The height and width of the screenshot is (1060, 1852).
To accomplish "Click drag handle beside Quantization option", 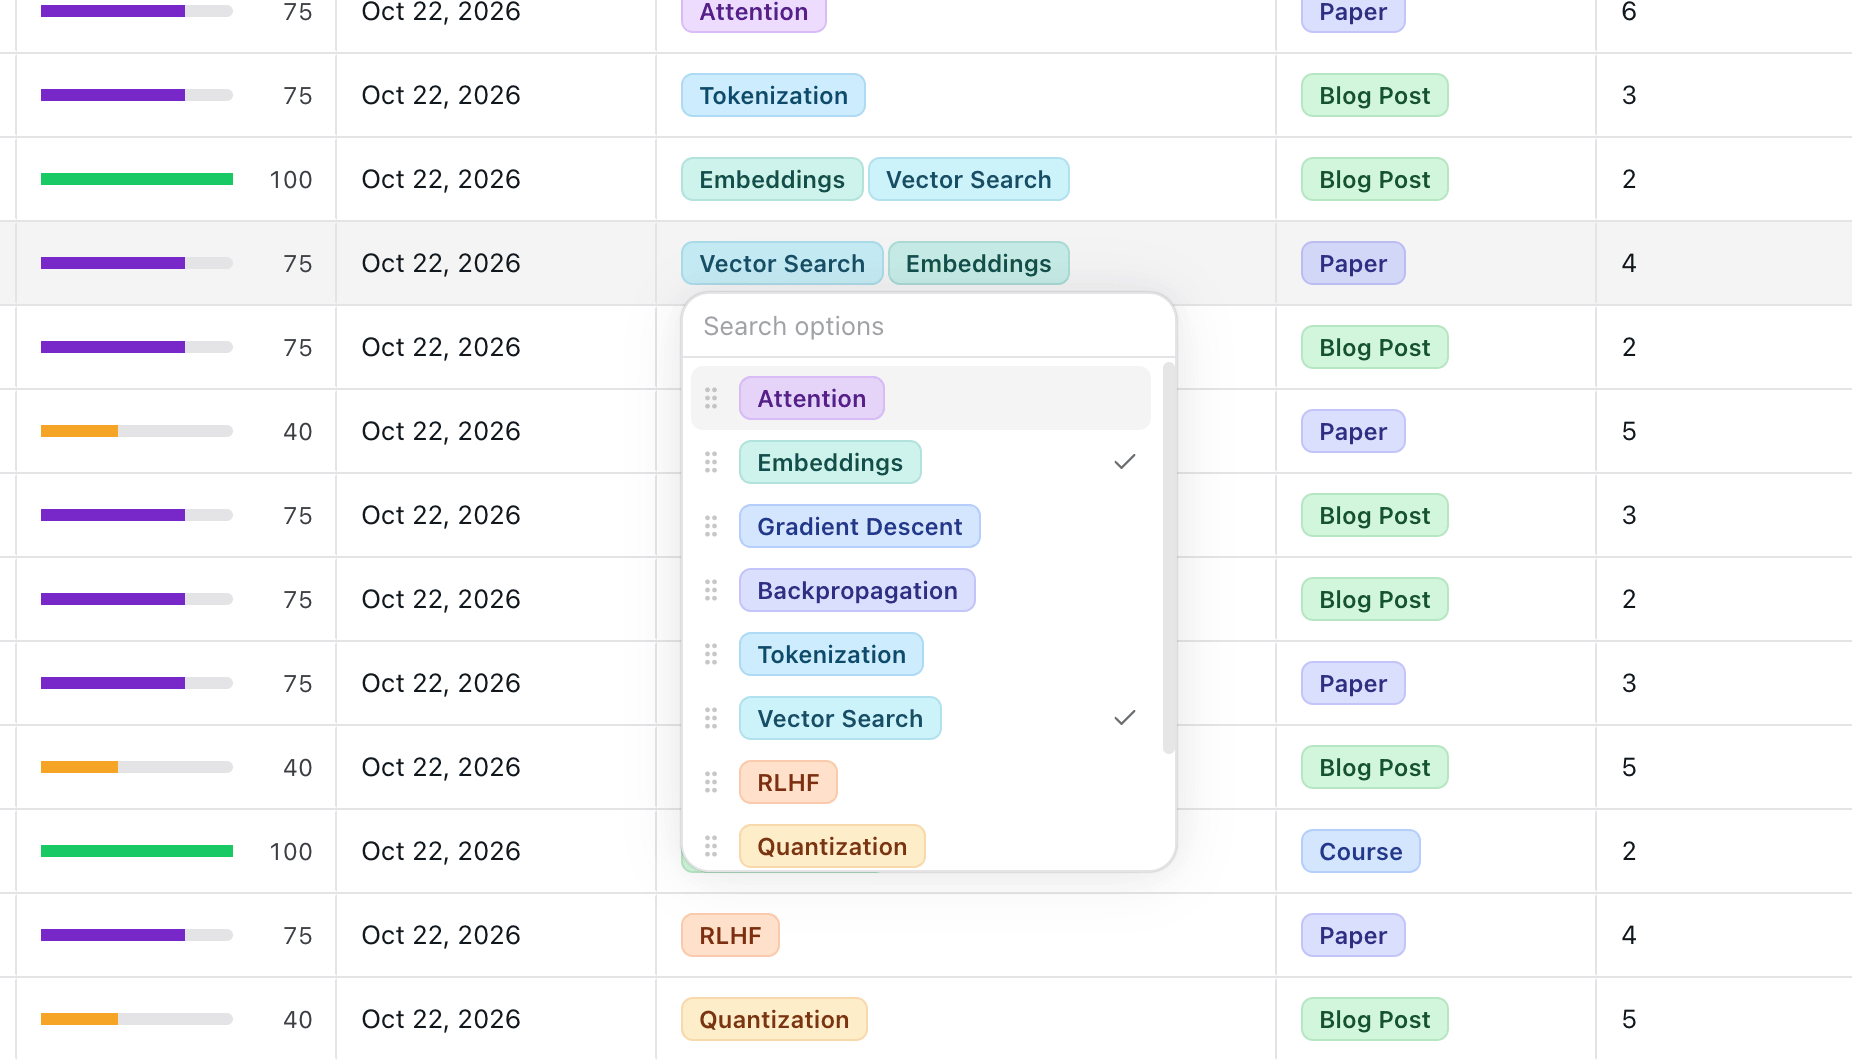I will pyautogui.click(x=711, y=846).
